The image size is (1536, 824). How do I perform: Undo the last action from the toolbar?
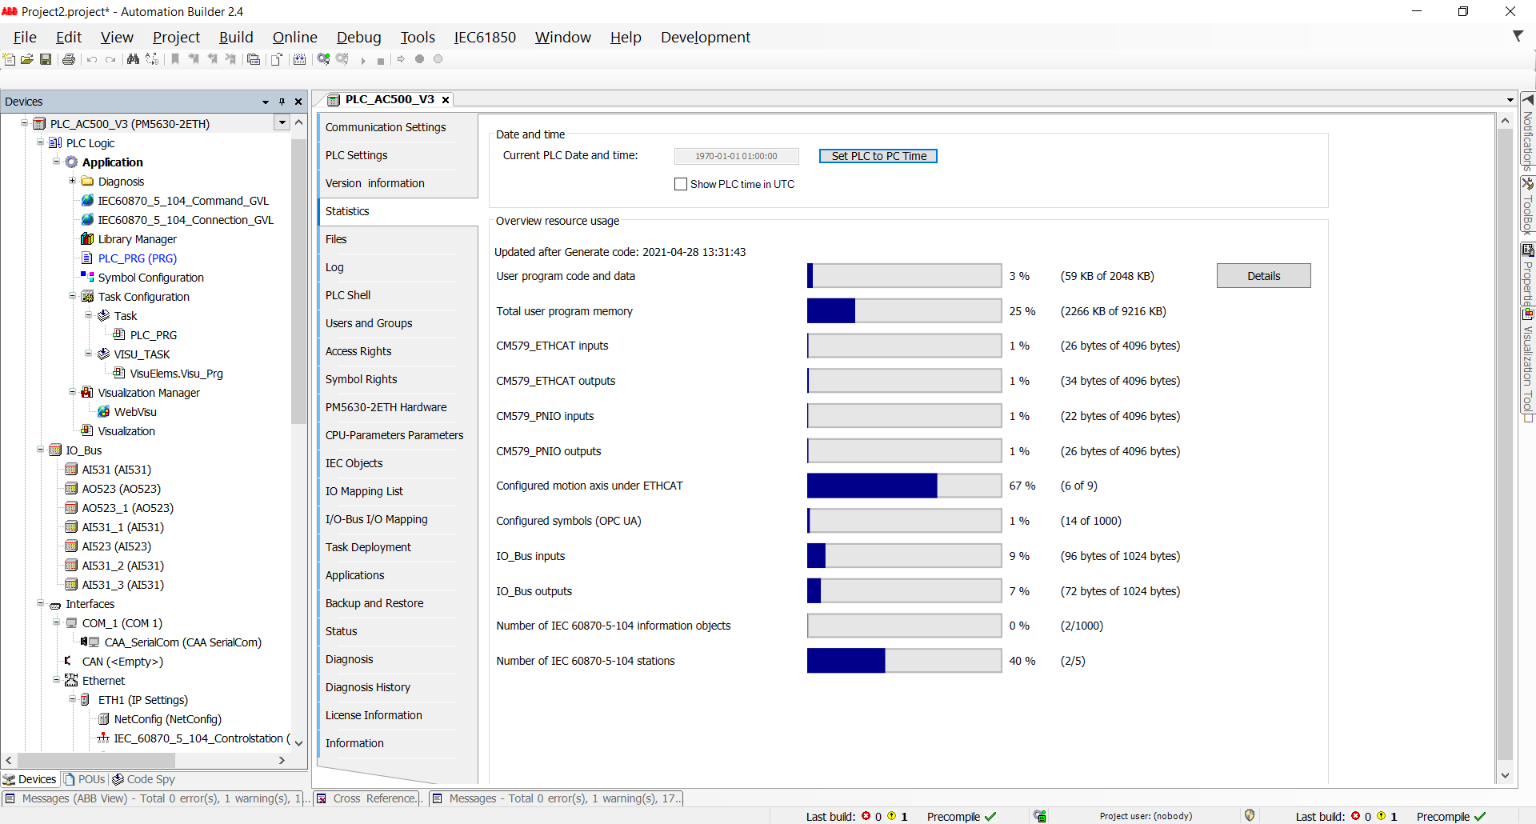tap(91, 59)
